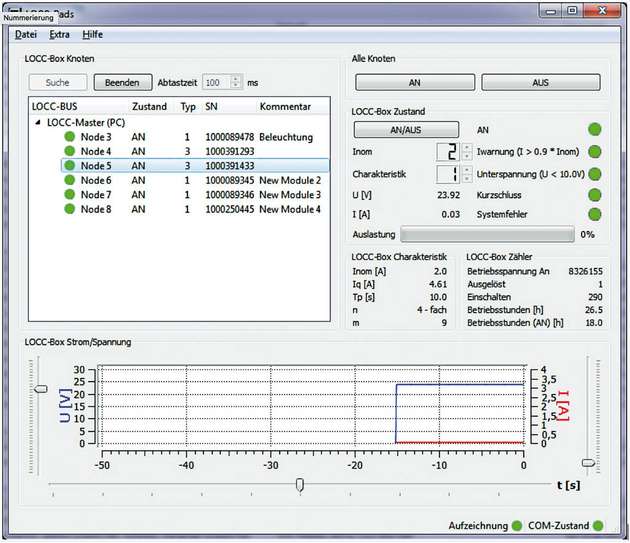The image size is (630, 543).
Task: Click the green status dot of Node 5
Action: coord(70,166)
